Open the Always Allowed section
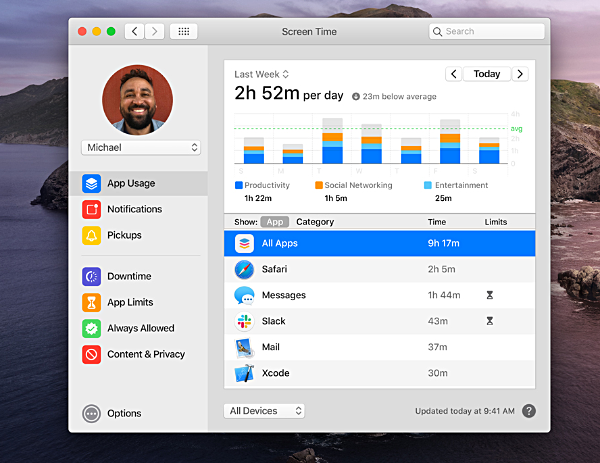600x463 pixels. point(140,328)
